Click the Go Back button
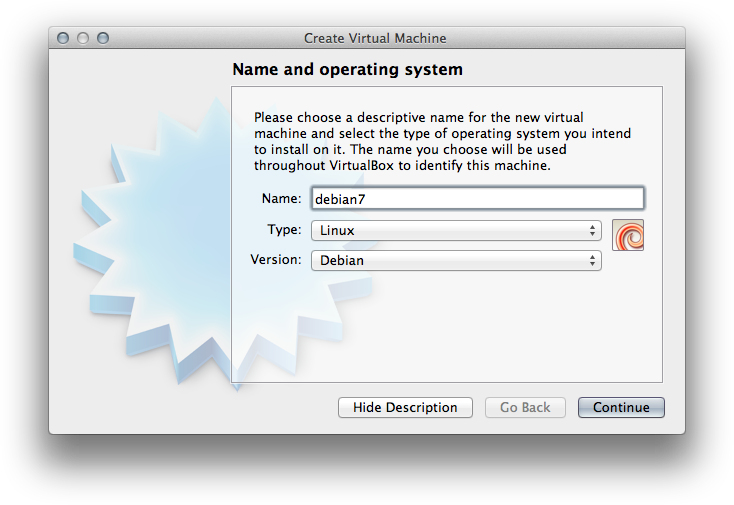Viewport: 734px width, 505px height. [x=525, y=407]
